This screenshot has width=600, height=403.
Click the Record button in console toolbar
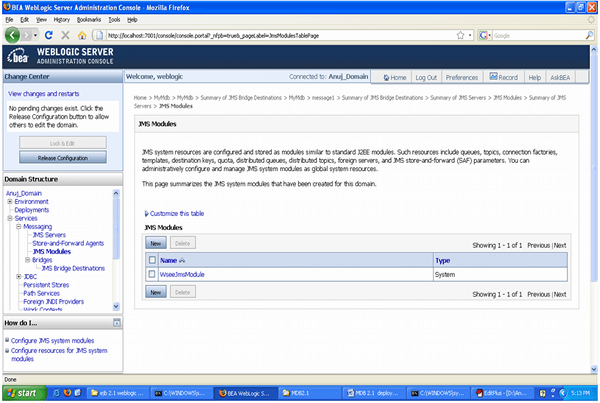pos(503,77)
